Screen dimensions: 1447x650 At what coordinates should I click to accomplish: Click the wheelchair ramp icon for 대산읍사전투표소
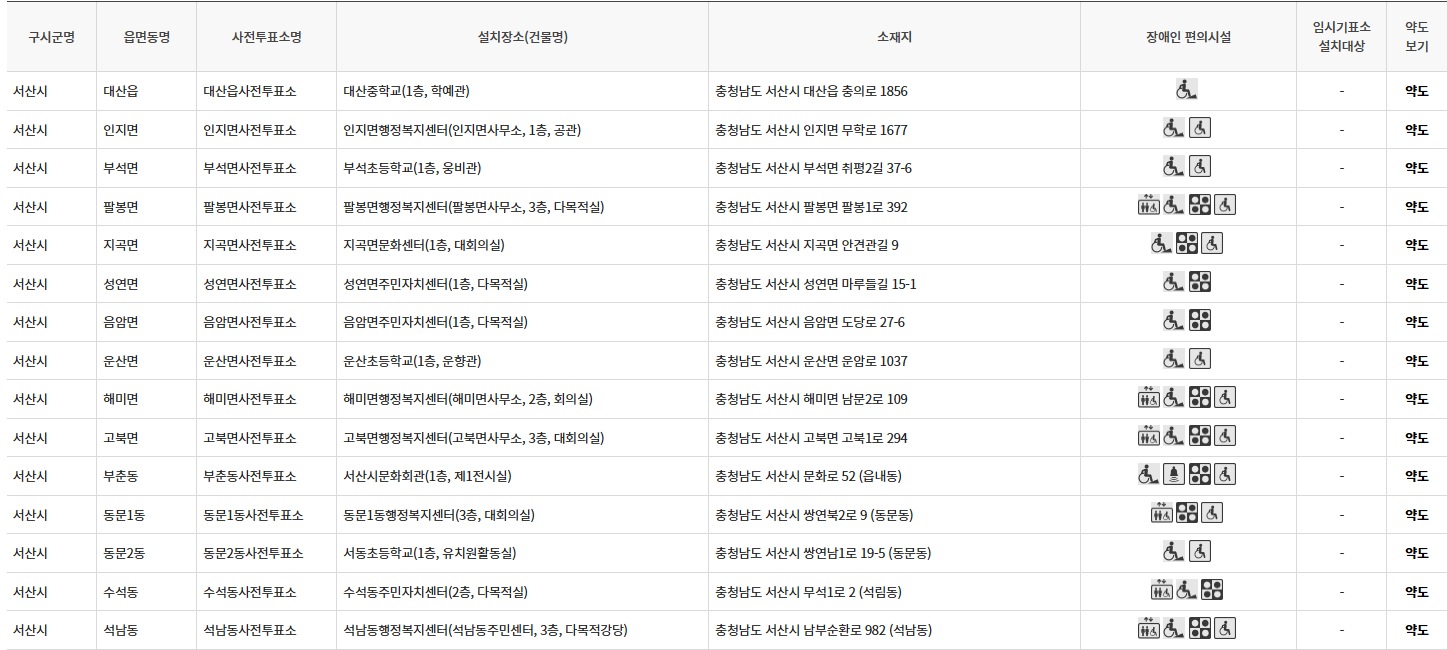1187,89
